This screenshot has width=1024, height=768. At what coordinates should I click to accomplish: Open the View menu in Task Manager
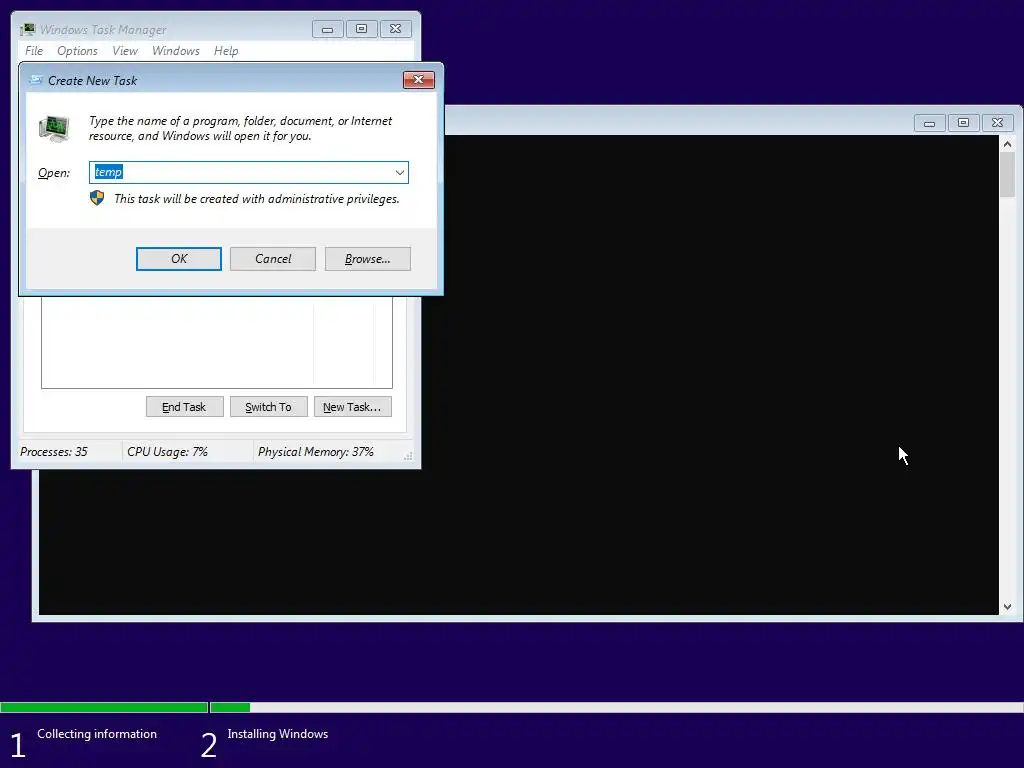click(x=125, y=51)
